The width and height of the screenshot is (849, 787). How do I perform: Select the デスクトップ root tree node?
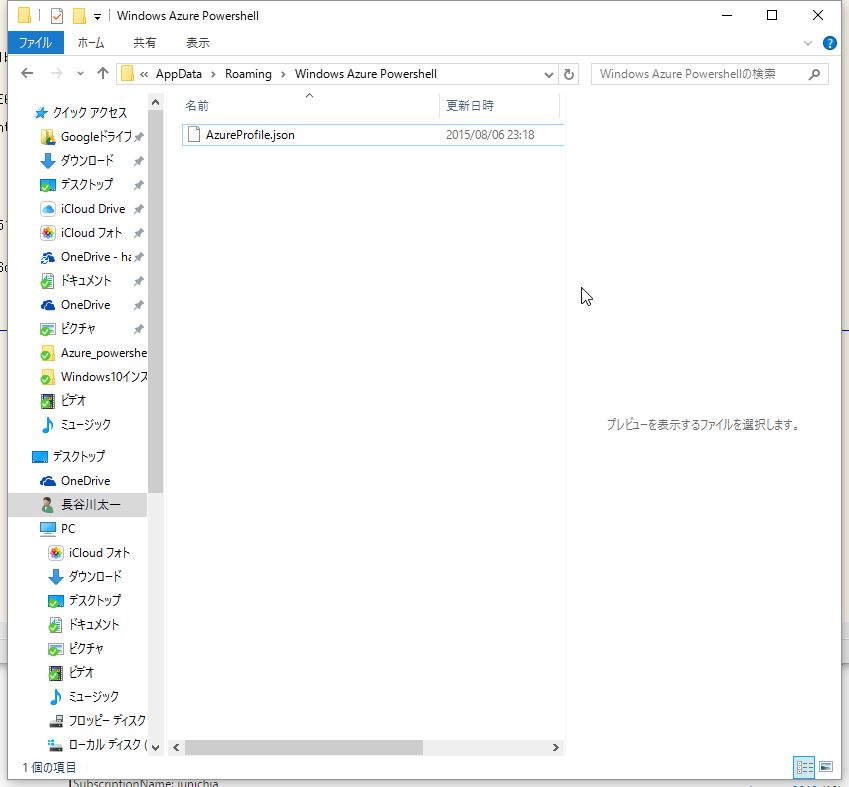pyautogui.click(x=69, y=457)
